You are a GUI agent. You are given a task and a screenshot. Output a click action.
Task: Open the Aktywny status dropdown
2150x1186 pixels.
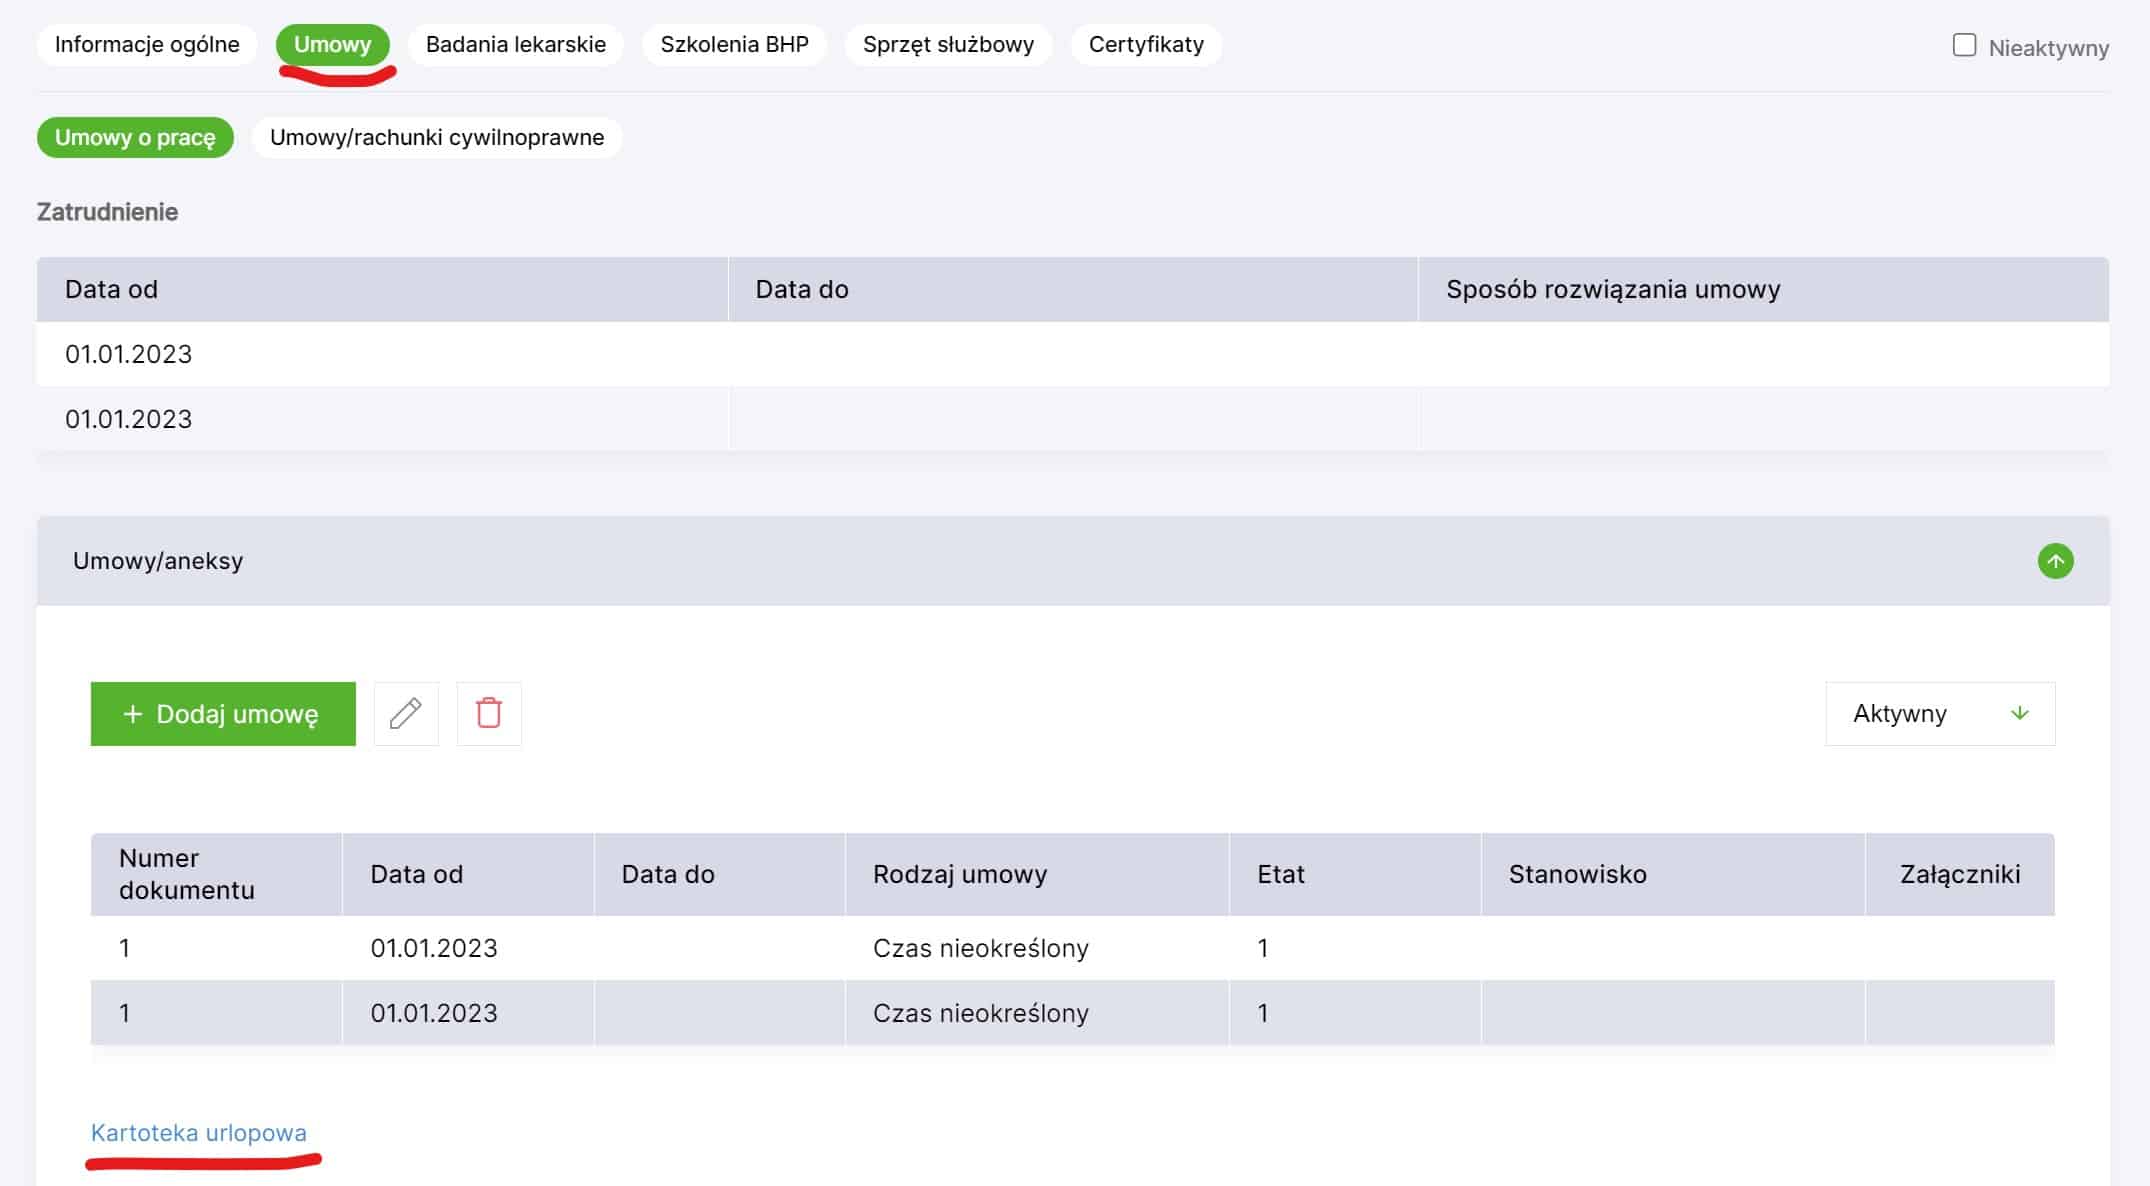[1940, 714]
